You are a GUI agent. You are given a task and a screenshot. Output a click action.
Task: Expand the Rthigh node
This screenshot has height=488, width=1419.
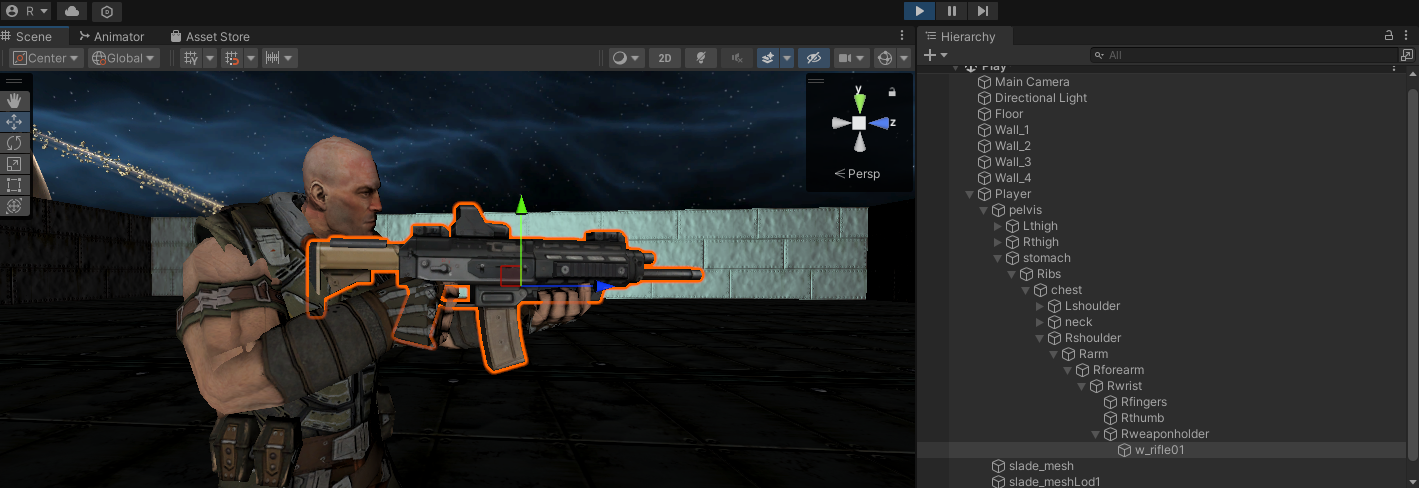(997, 242)
